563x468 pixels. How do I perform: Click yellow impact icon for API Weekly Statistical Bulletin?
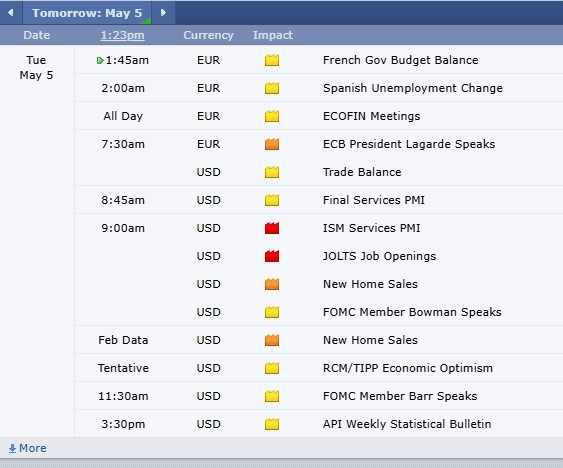click(x=272, y=424)
